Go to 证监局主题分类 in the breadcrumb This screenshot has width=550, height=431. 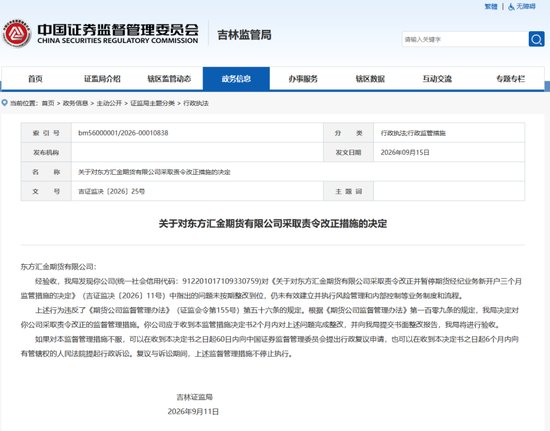click(153, 103)
